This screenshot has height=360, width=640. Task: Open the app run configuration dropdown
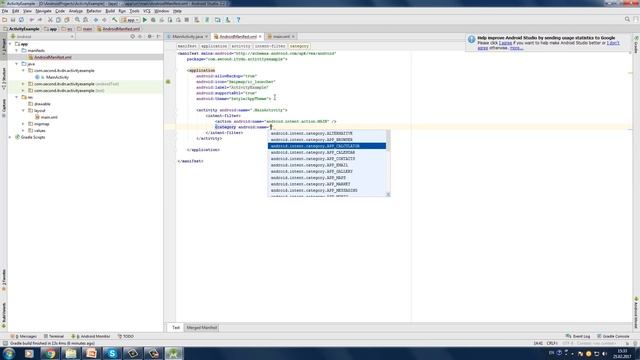130,20
